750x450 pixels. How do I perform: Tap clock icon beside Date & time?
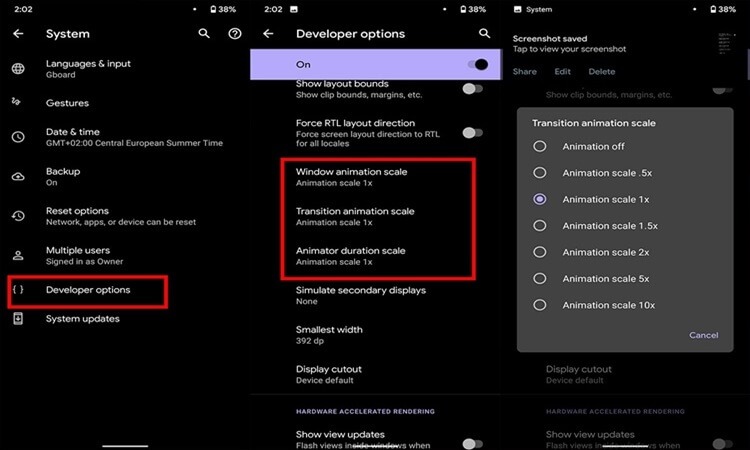18,137
